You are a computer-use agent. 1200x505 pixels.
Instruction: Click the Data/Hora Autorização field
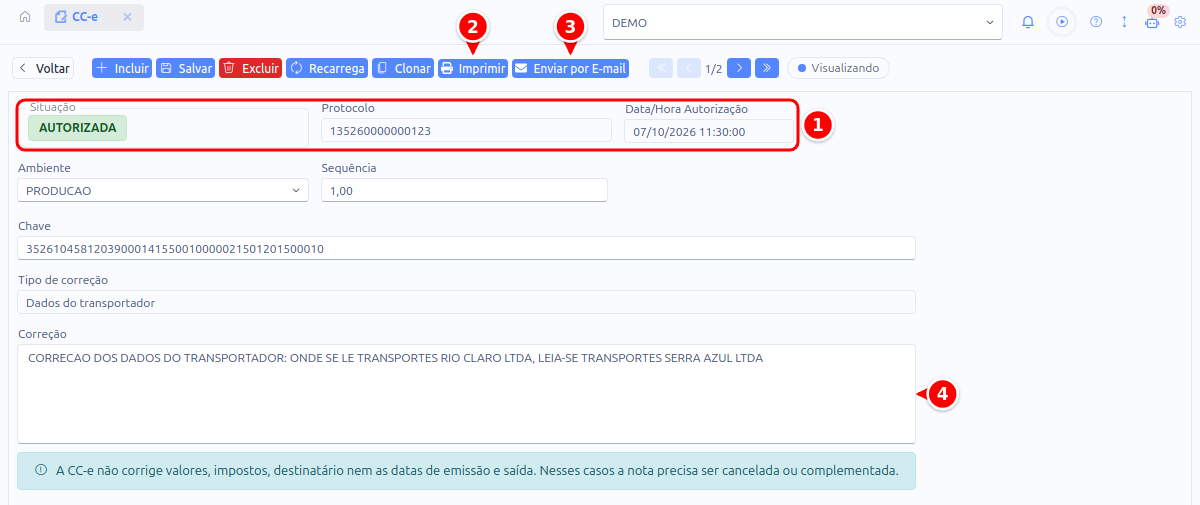(709, 131)
